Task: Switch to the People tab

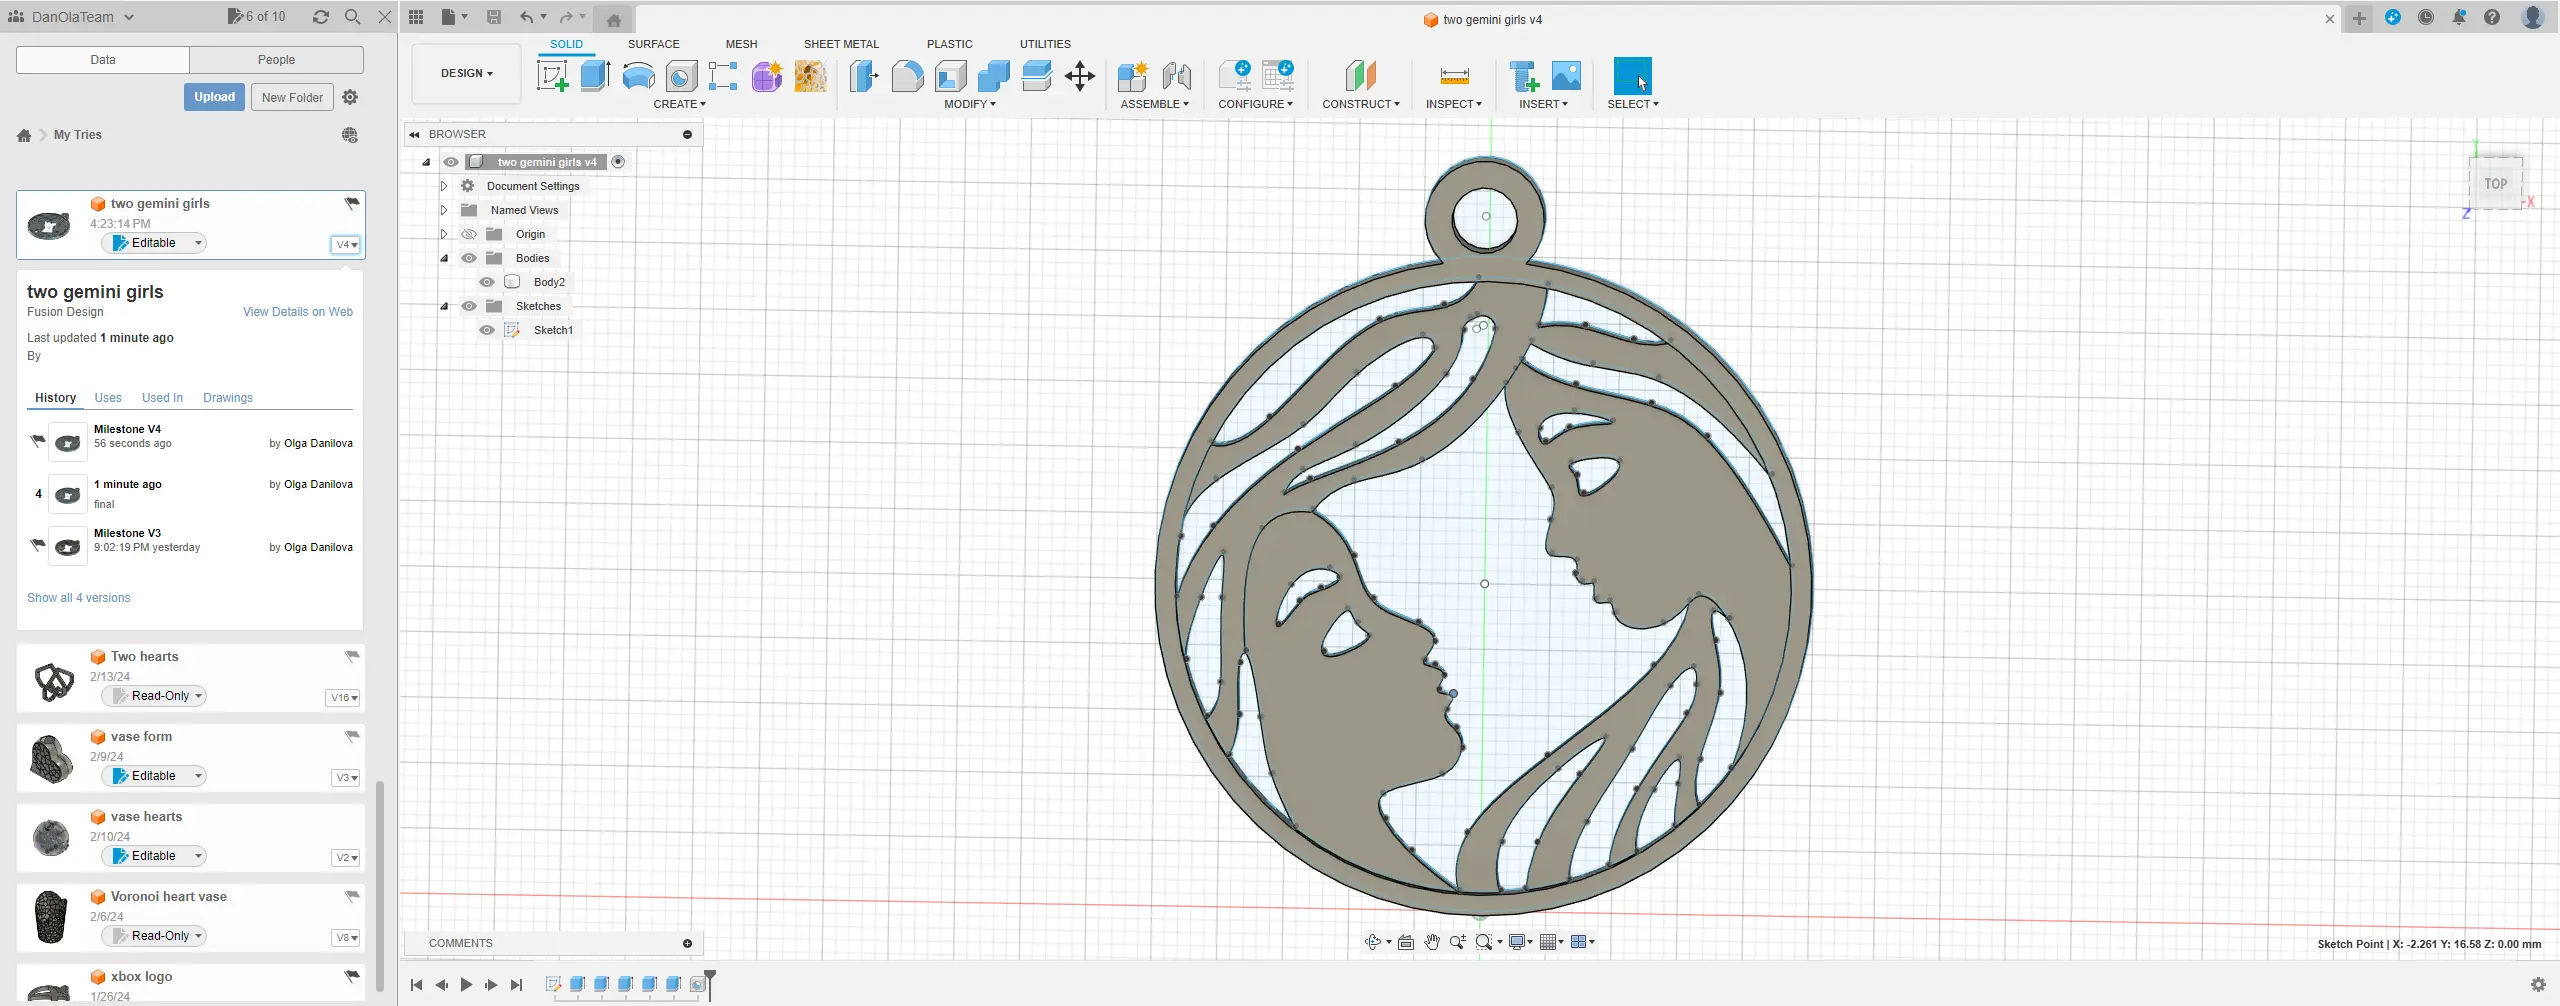Action: tap(276, 60)
